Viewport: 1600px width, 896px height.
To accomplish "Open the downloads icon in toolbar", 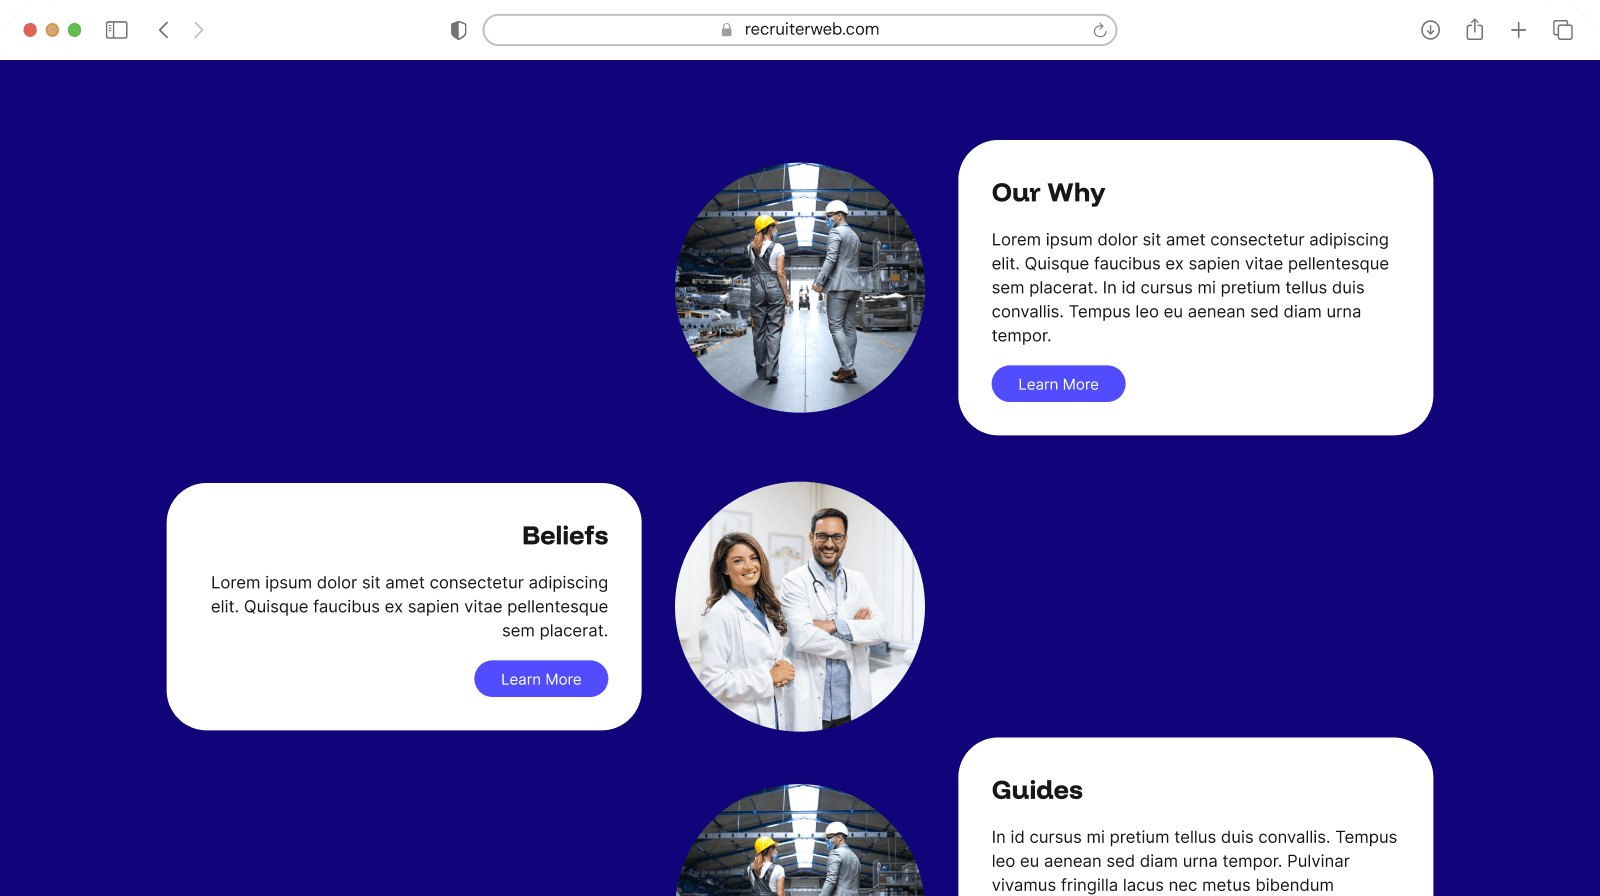I will point(1430,30).
